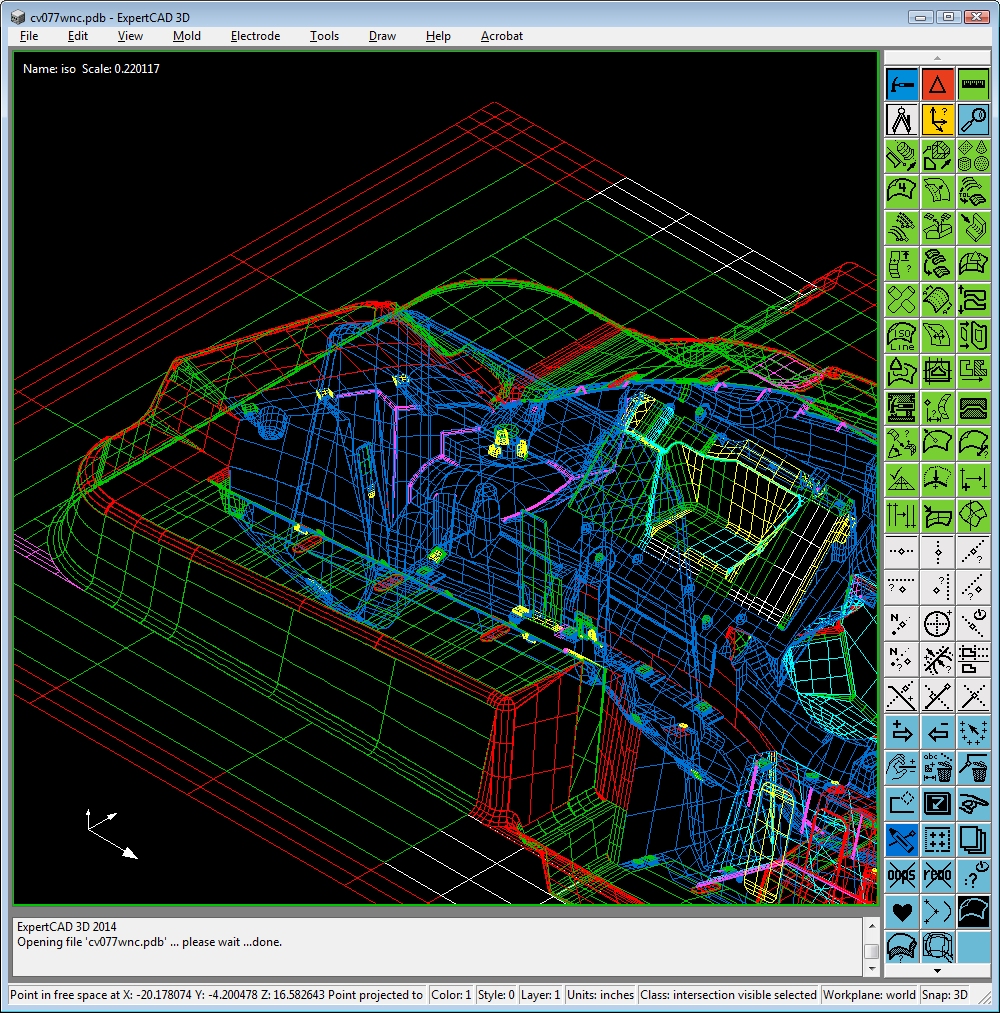Screen dimensions: 1000x1013
Task: Click 'Color: 1' in status bar
Action: [x=451, y=995]
